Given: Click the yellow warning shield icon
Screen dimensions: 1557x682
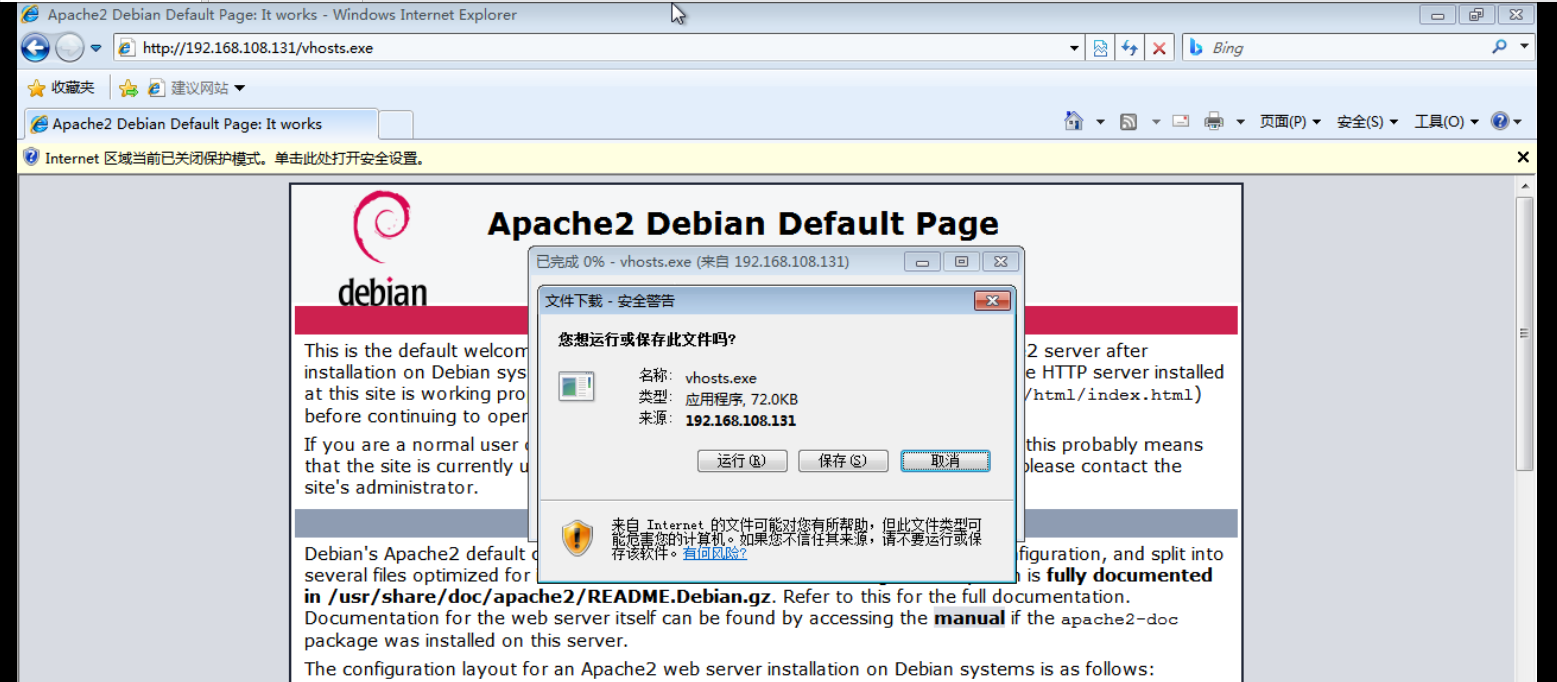Looking at the screenshot, I should pyautogui.click(x=577, y=537).
